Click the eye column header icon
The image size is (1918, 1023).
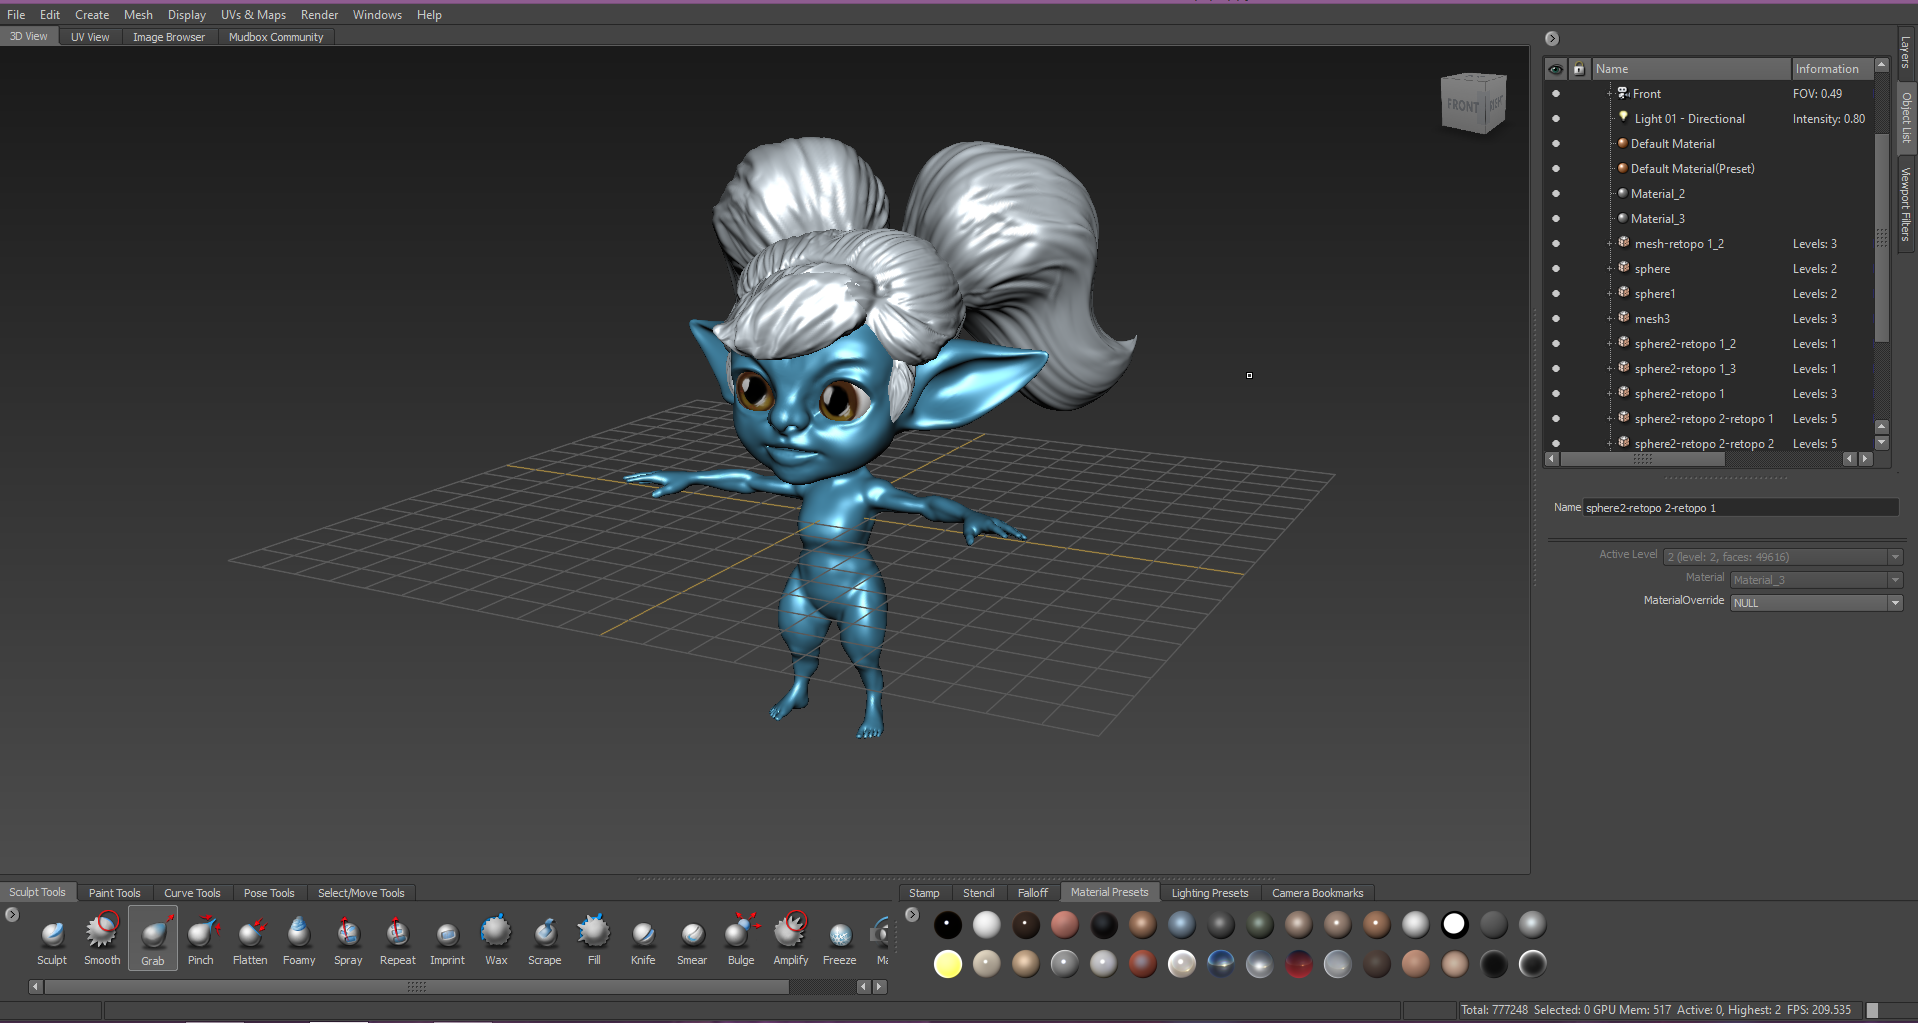click(x=1555, y=69)
